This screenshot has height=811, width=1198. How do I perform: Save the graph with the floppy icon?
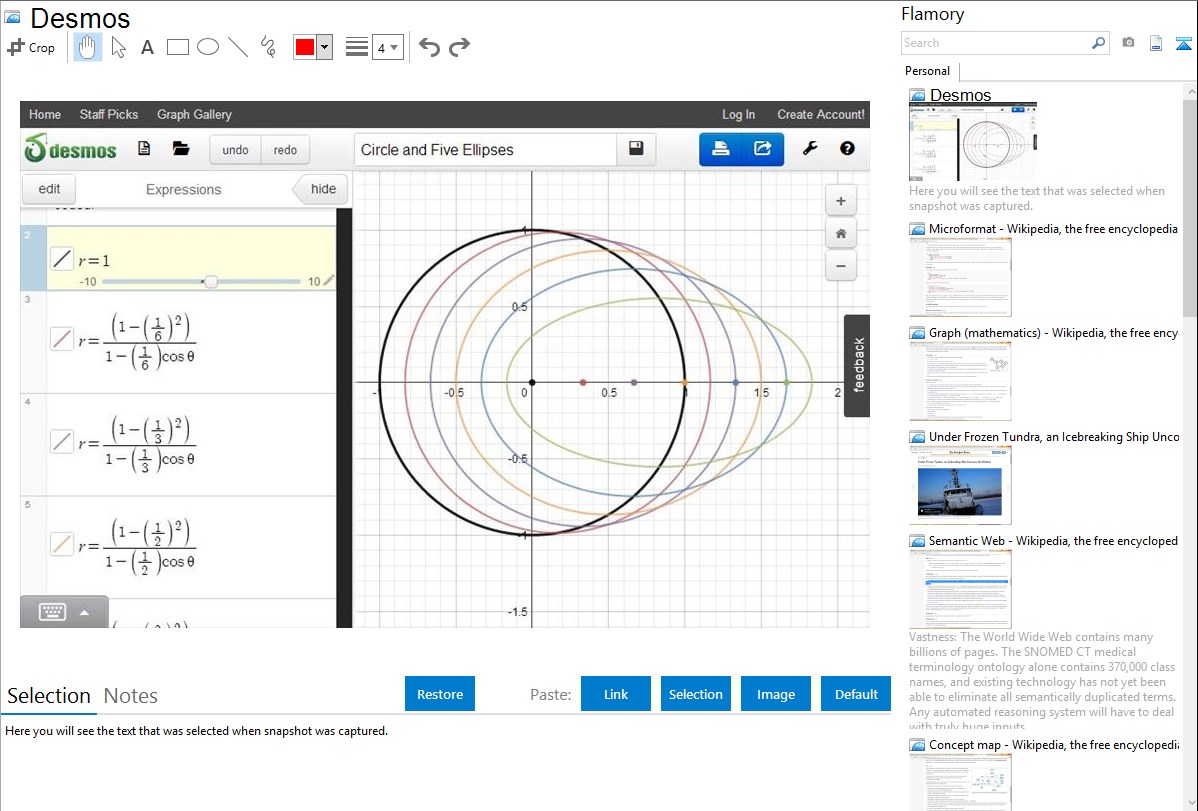636,148
